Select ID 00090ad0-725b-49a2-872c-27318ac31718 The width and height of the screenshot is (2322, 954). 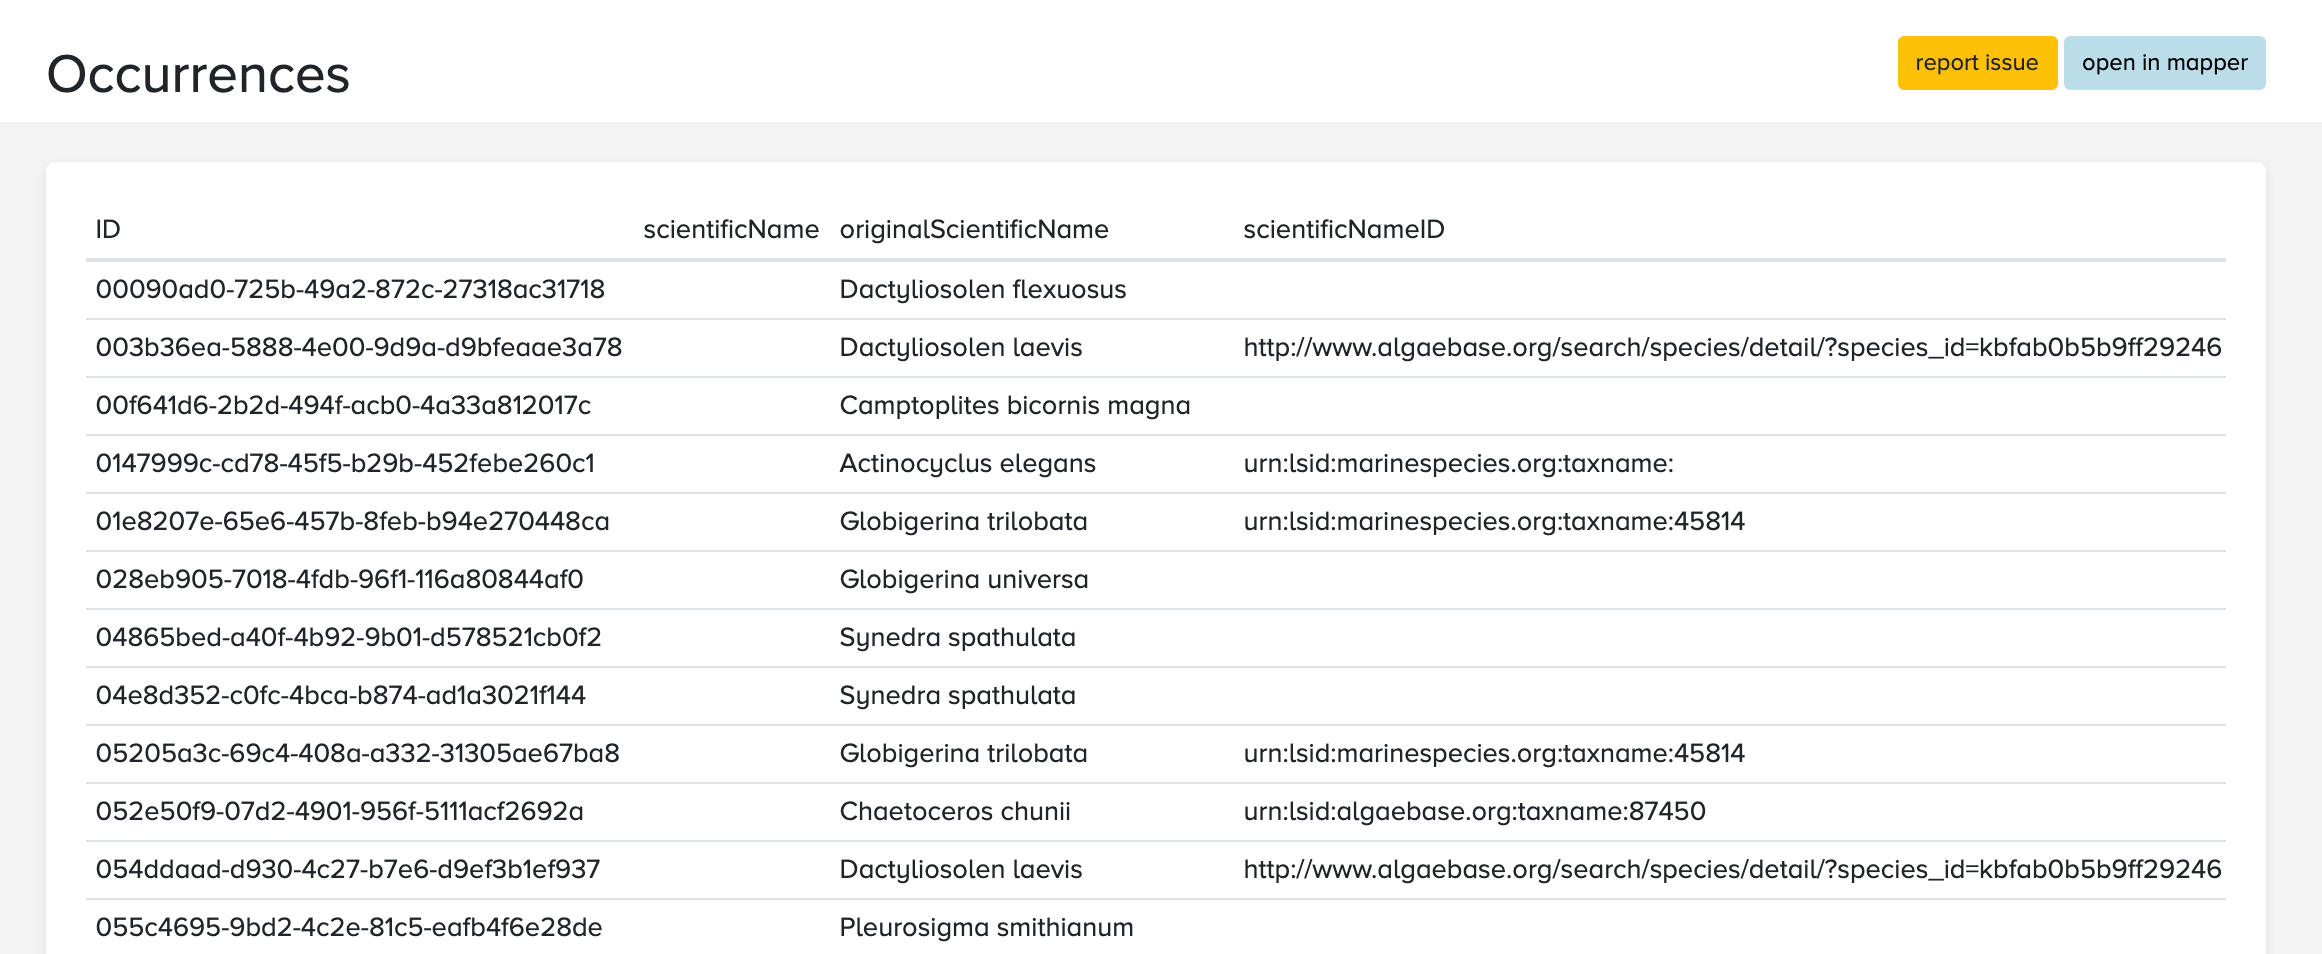click(x=350, y=289)
